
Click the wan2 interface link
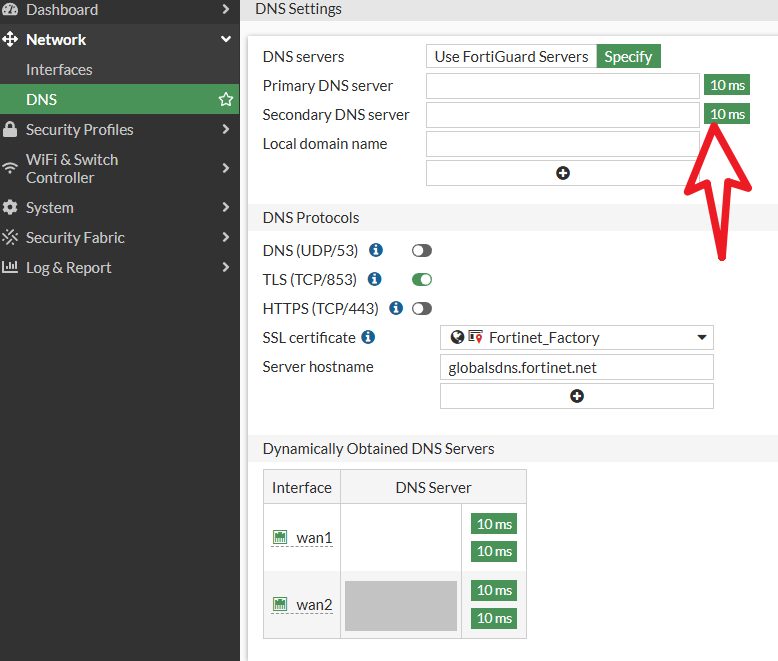click(x=313, y=605)
